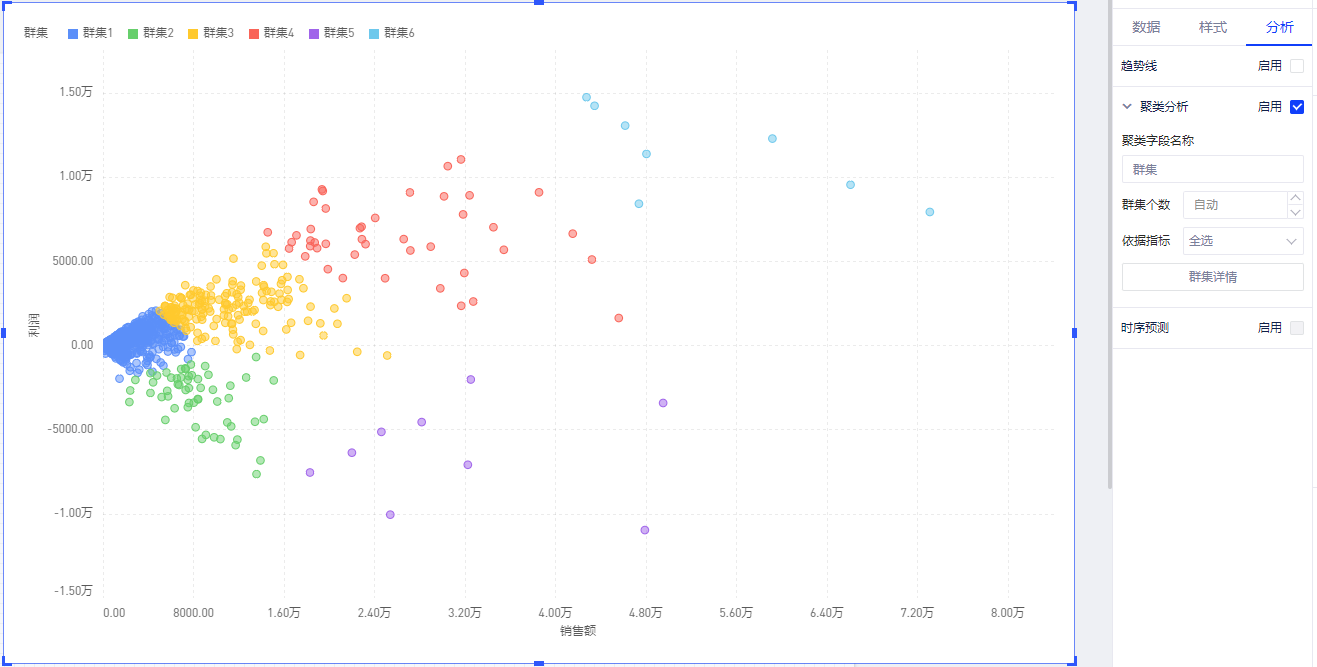This screenshot has height=667, width=1317.
Task: Decrease 群集个数 with the down arrow
Action: pos(1295,211)
